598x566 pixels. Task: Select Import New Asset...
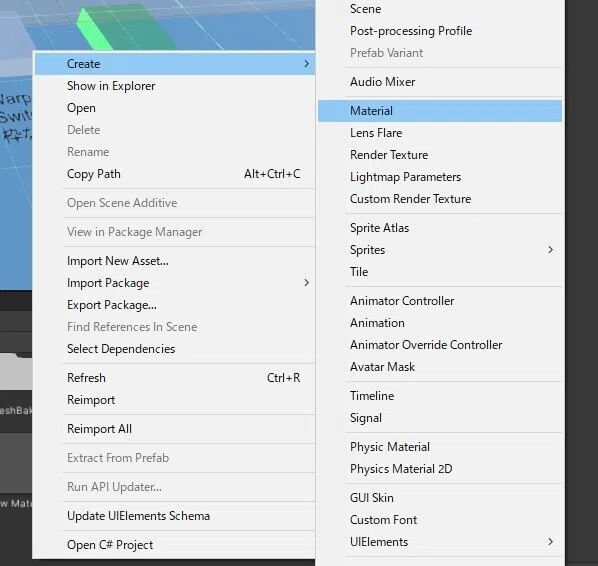[x=175, y=261]
